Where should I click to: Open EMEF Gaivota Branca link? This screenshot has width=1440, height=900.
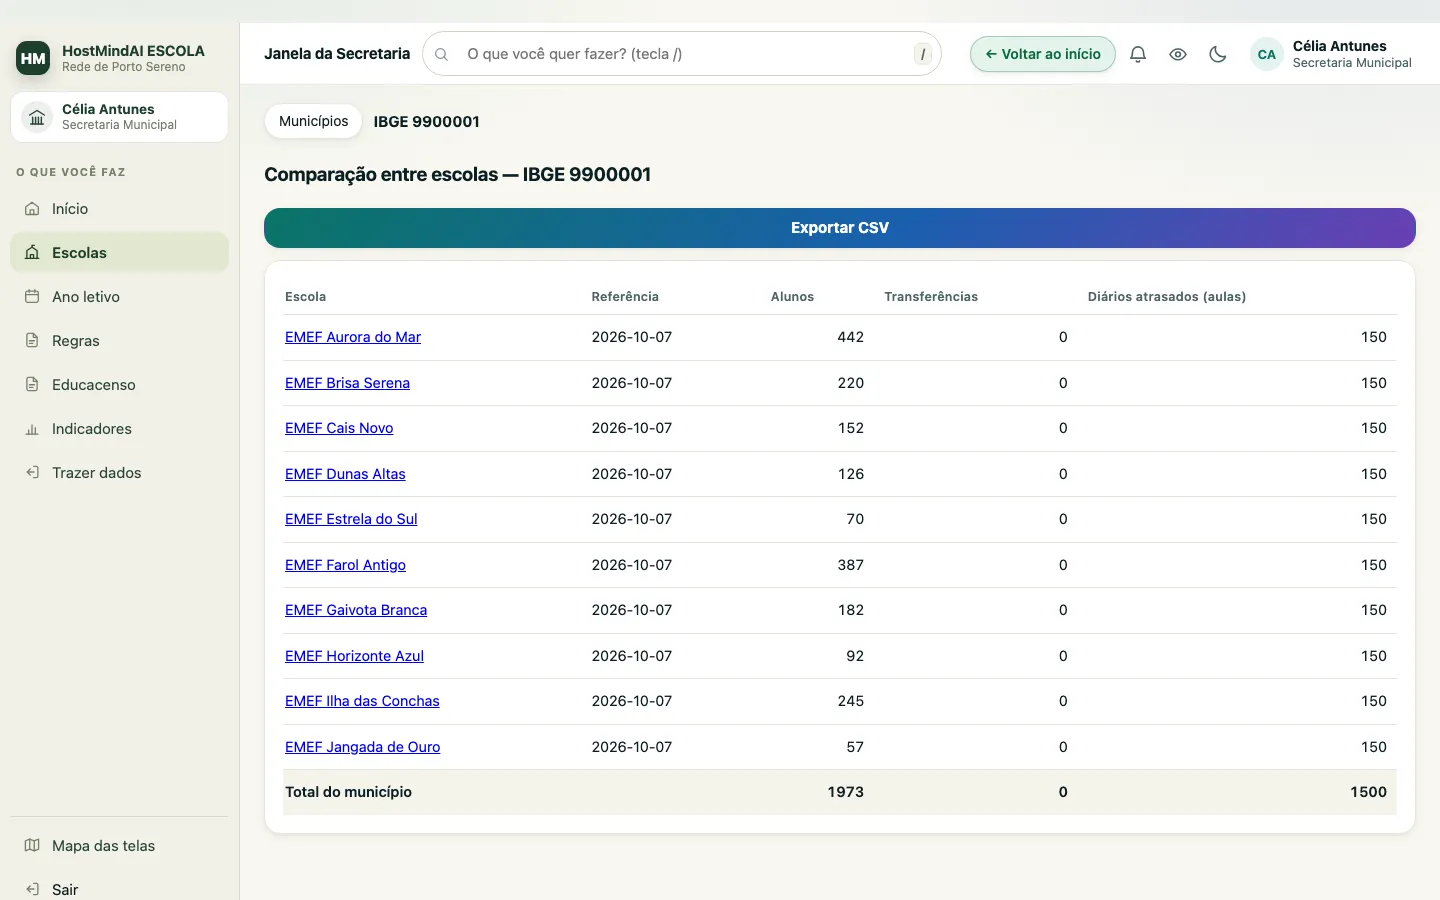pos(356,610)
